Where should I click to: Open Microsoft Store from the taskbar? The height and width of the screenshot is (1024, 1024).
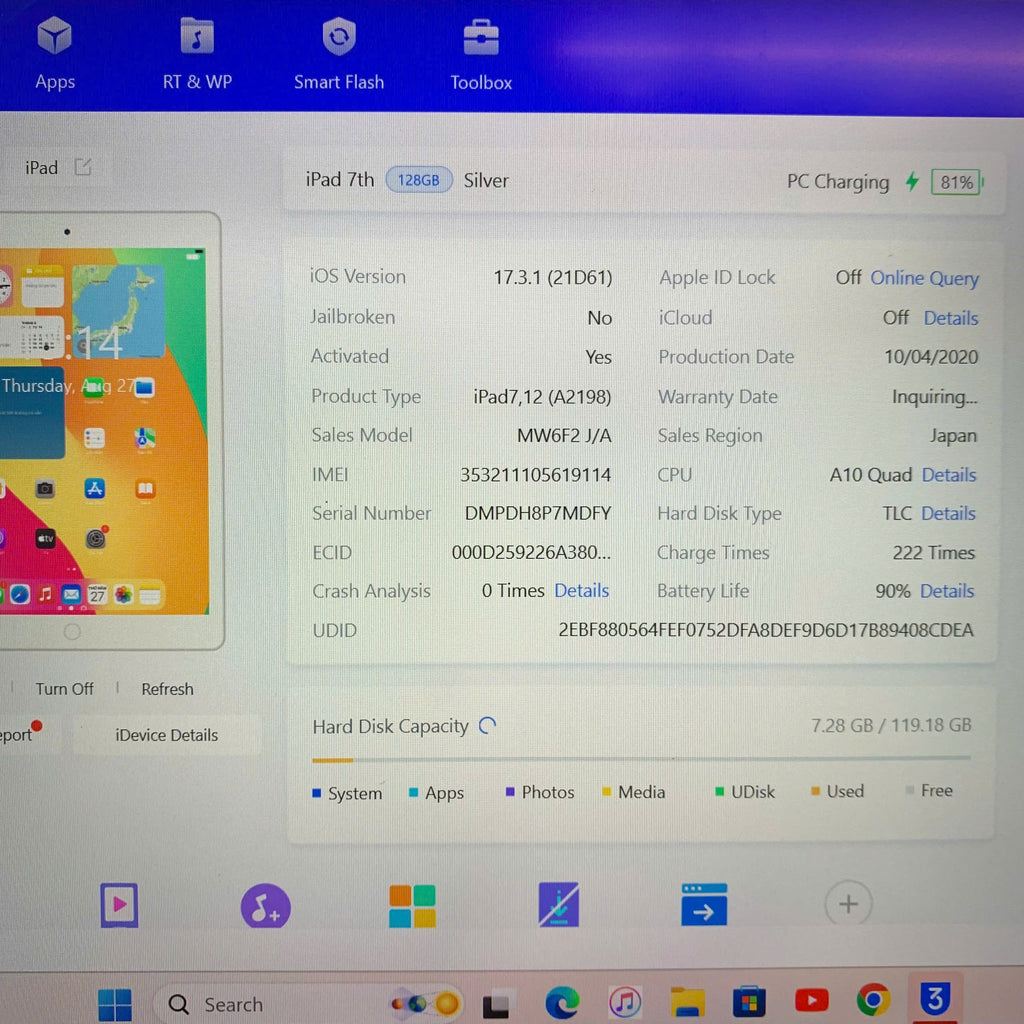[749, 1001]
